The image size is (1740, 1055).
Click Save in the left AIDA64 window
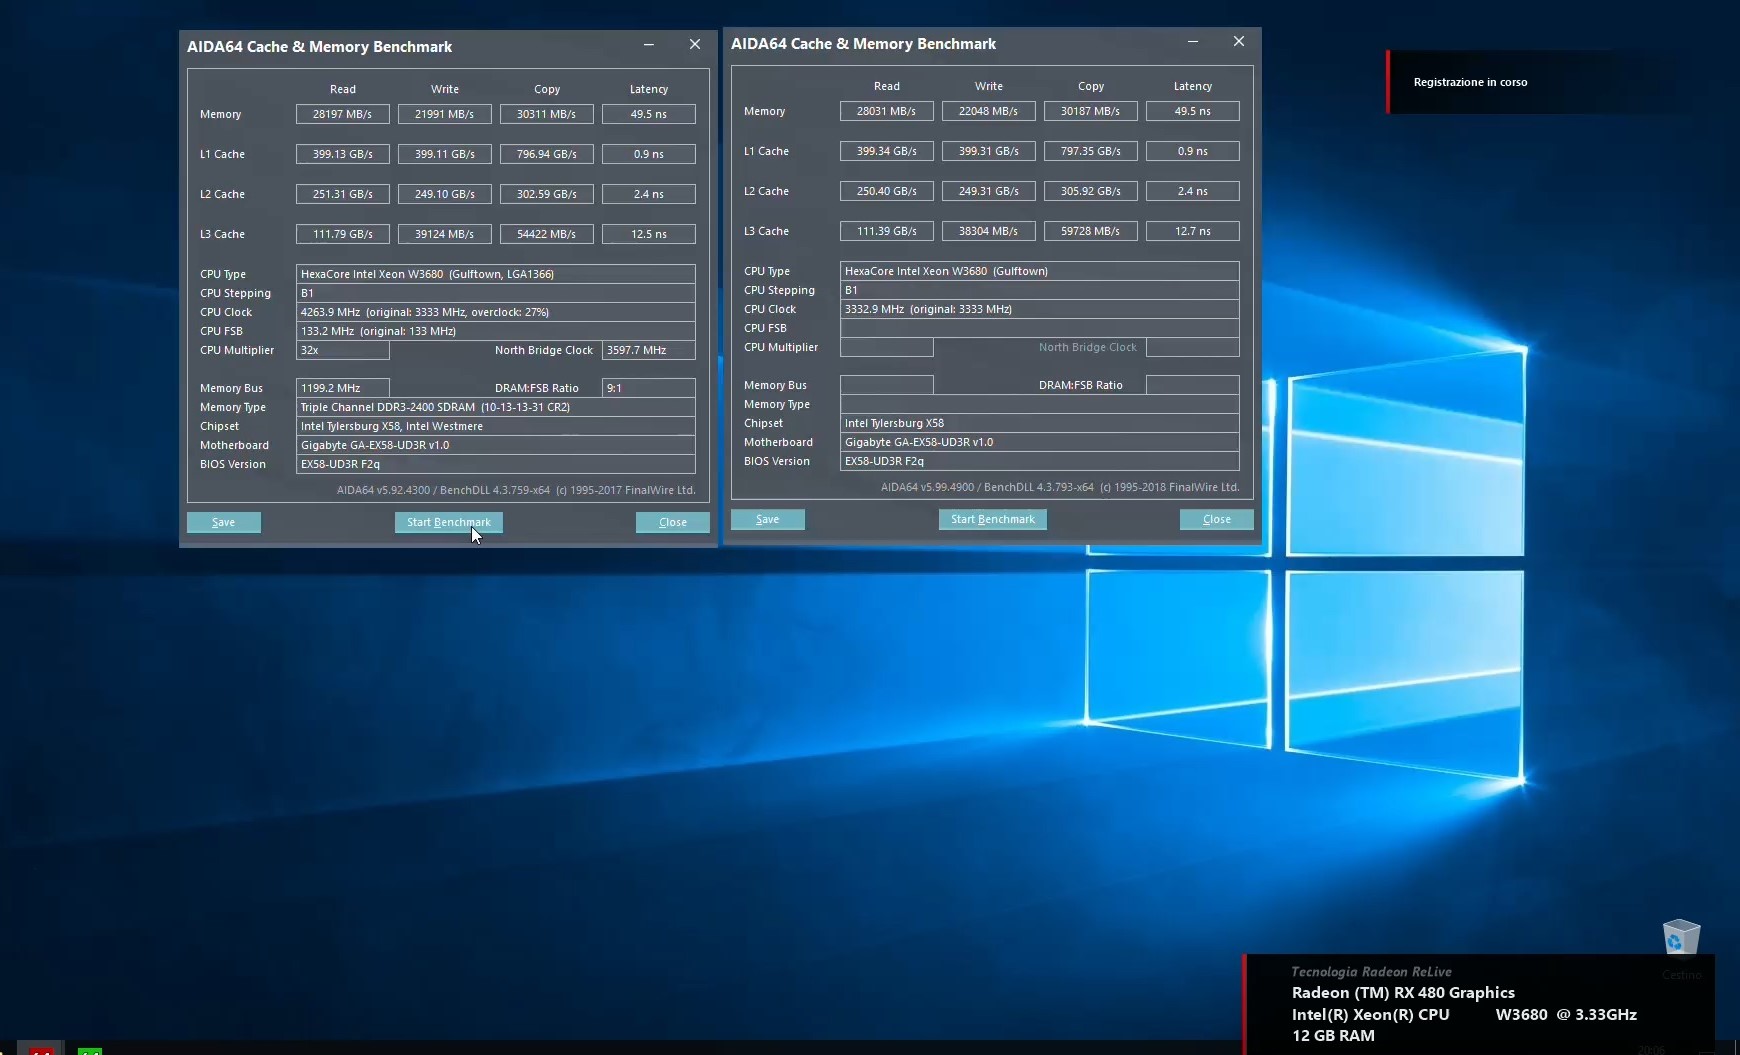[x=224, y=522]
